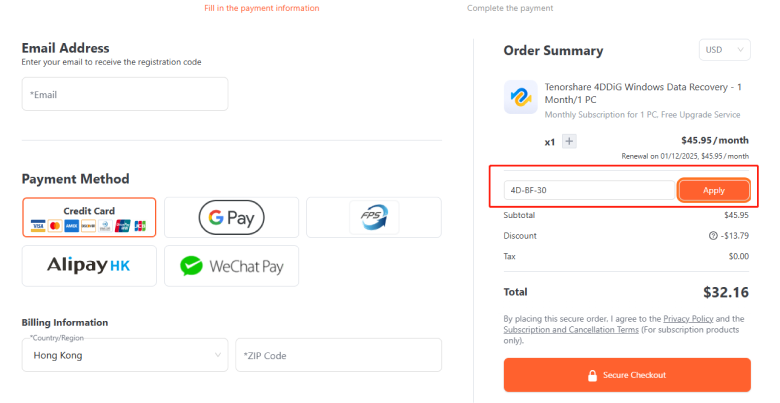Open Subscription and Cancellation Terms link
Viewport: 780px width, 403px height.
click(570, 329)
